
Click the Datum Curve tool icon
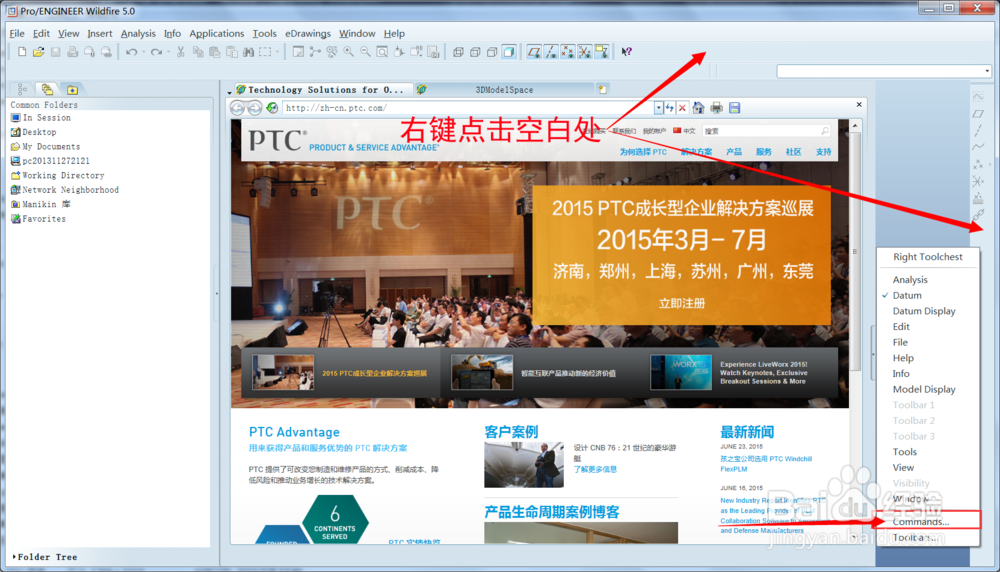[978, 147]
